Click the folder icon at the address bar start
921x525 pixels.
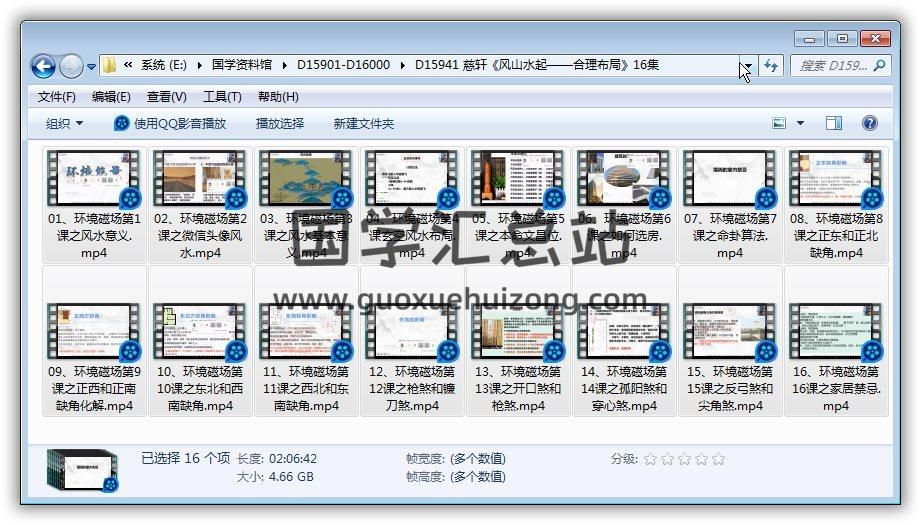[x=110, y=66]
